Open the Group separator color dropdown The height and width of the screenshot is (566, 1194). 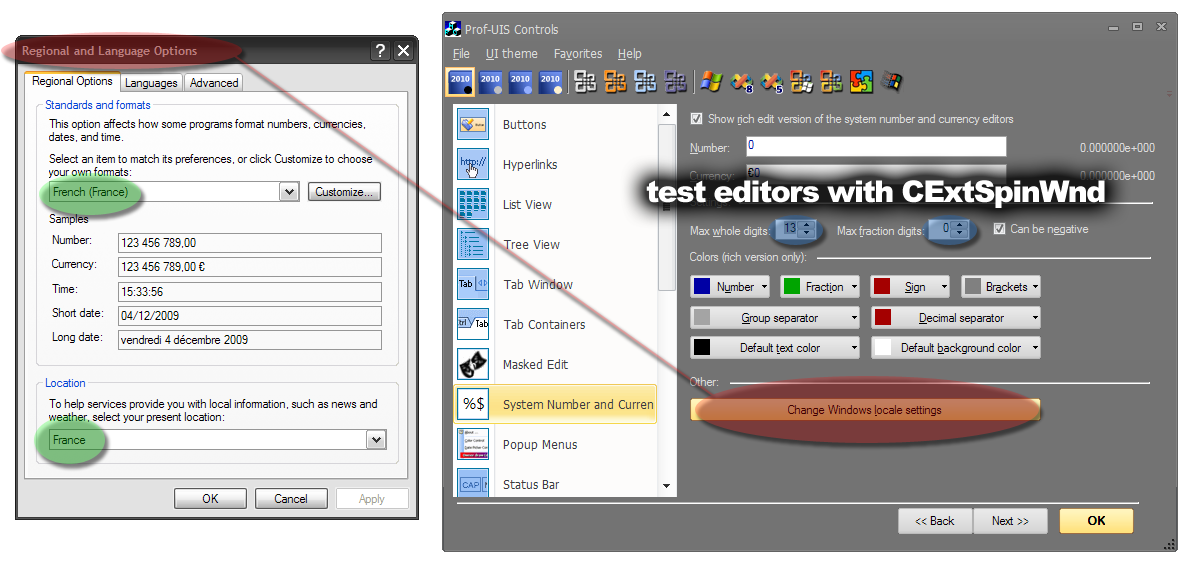click(775, 318)
